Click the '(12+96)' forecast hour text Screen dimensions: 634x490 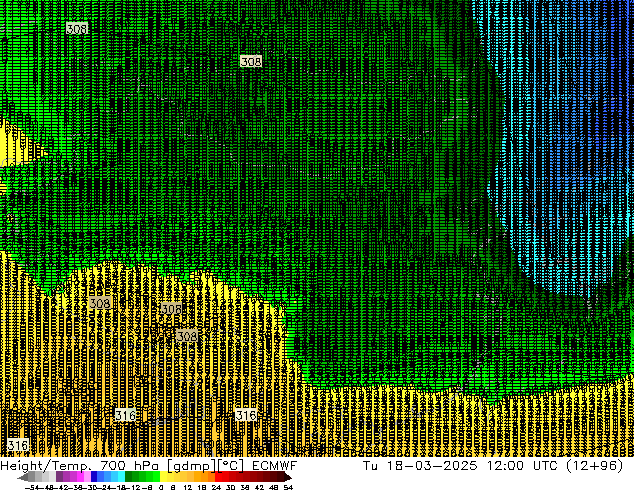pyautogui.click(x=594, y=466)
